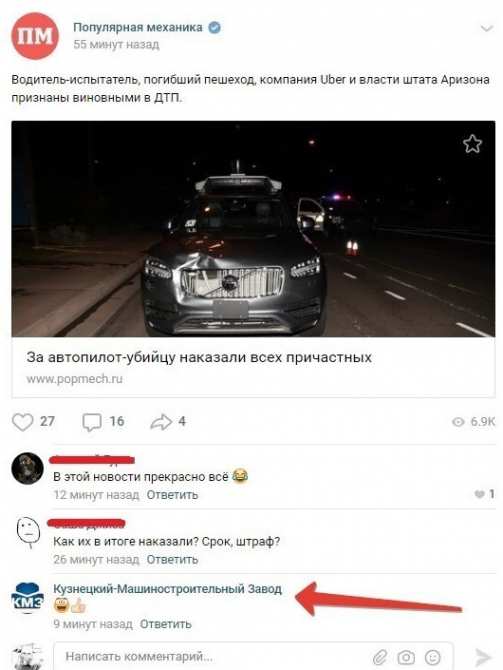The width and height of the screenshot is (503, 670).
Task: Share the post using arrow icon
Action: 161,422
